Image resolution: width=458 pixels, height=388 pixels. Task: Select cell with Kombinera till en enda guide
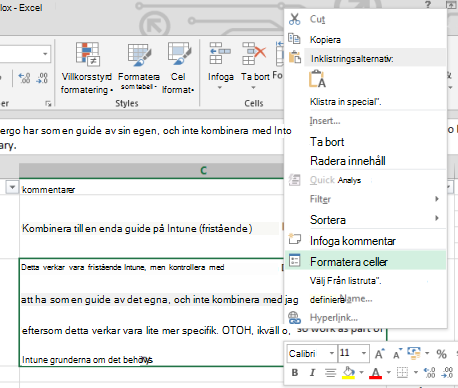[151, 227]
